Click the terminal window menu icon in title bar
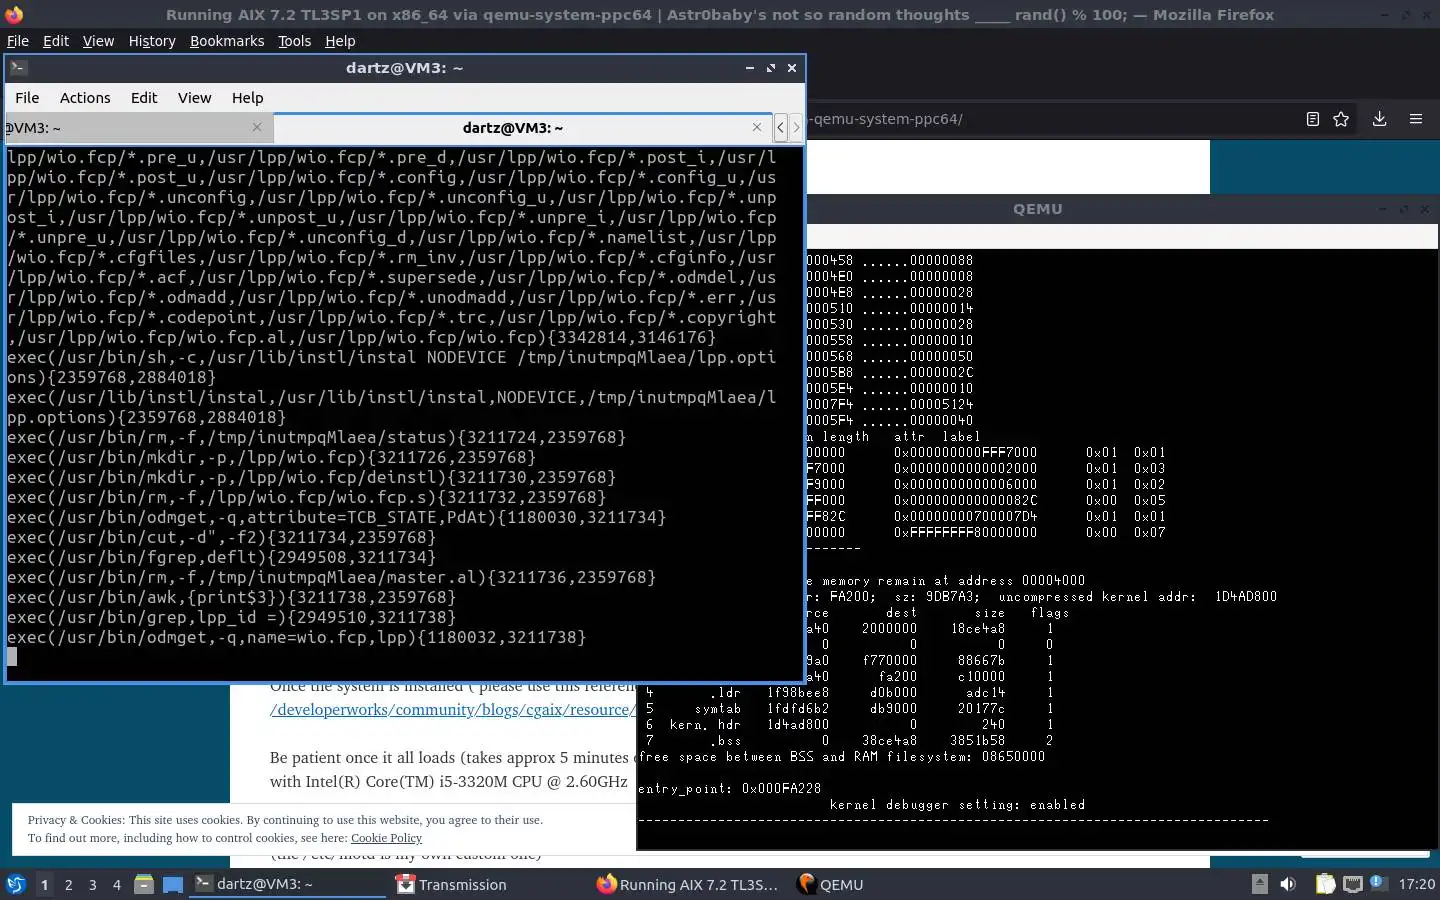This screenshot has height=900, width=1440. 19,68
